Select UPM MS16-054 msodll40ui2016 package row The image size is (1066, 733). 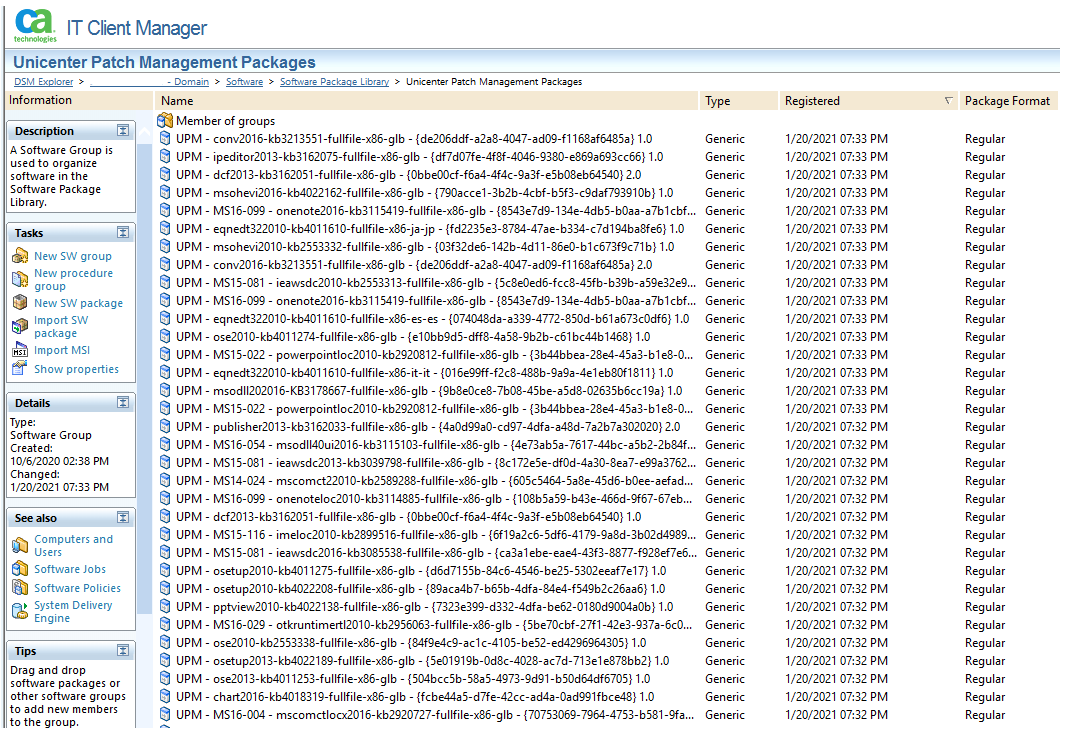[607, 445]
